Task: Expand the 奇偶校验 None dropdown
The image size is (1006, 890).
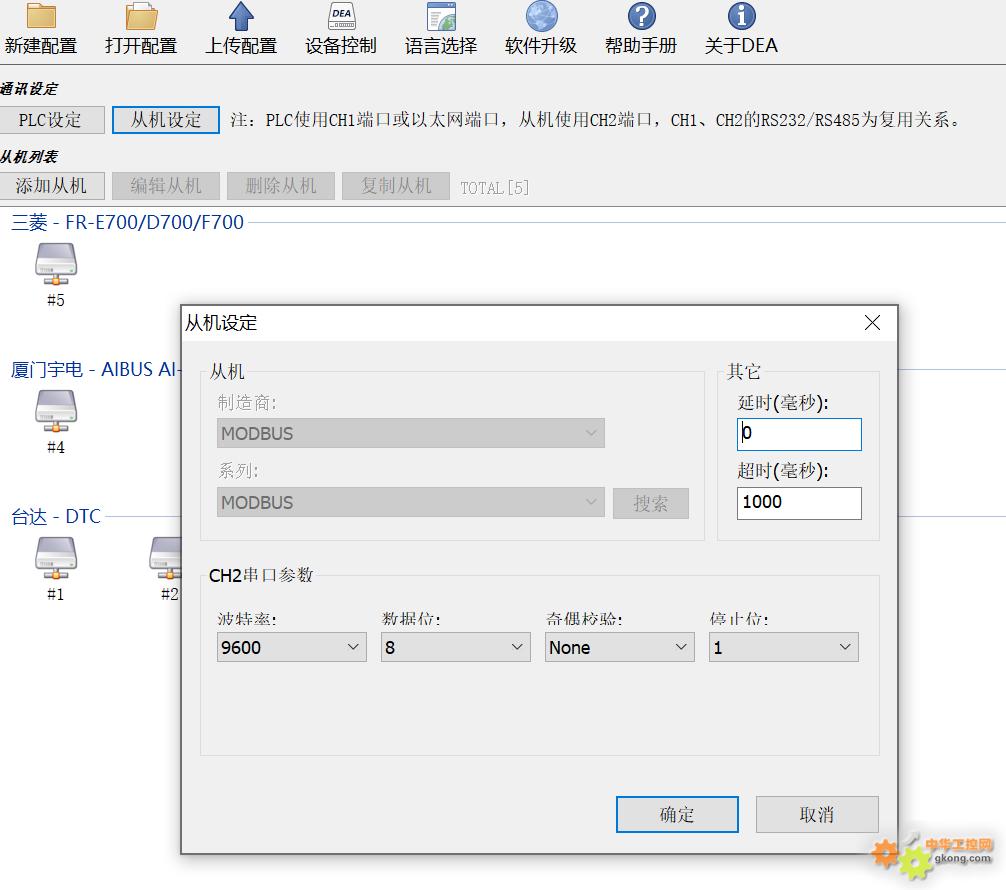Action: (x=619, y=647)
